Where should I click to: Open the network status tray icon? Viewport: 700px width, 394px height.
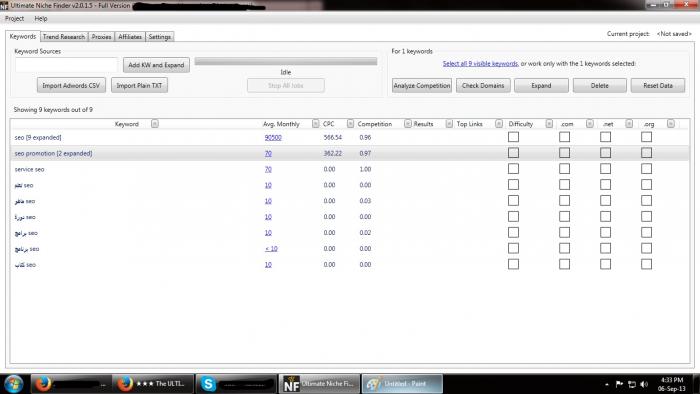coord(632,384)
